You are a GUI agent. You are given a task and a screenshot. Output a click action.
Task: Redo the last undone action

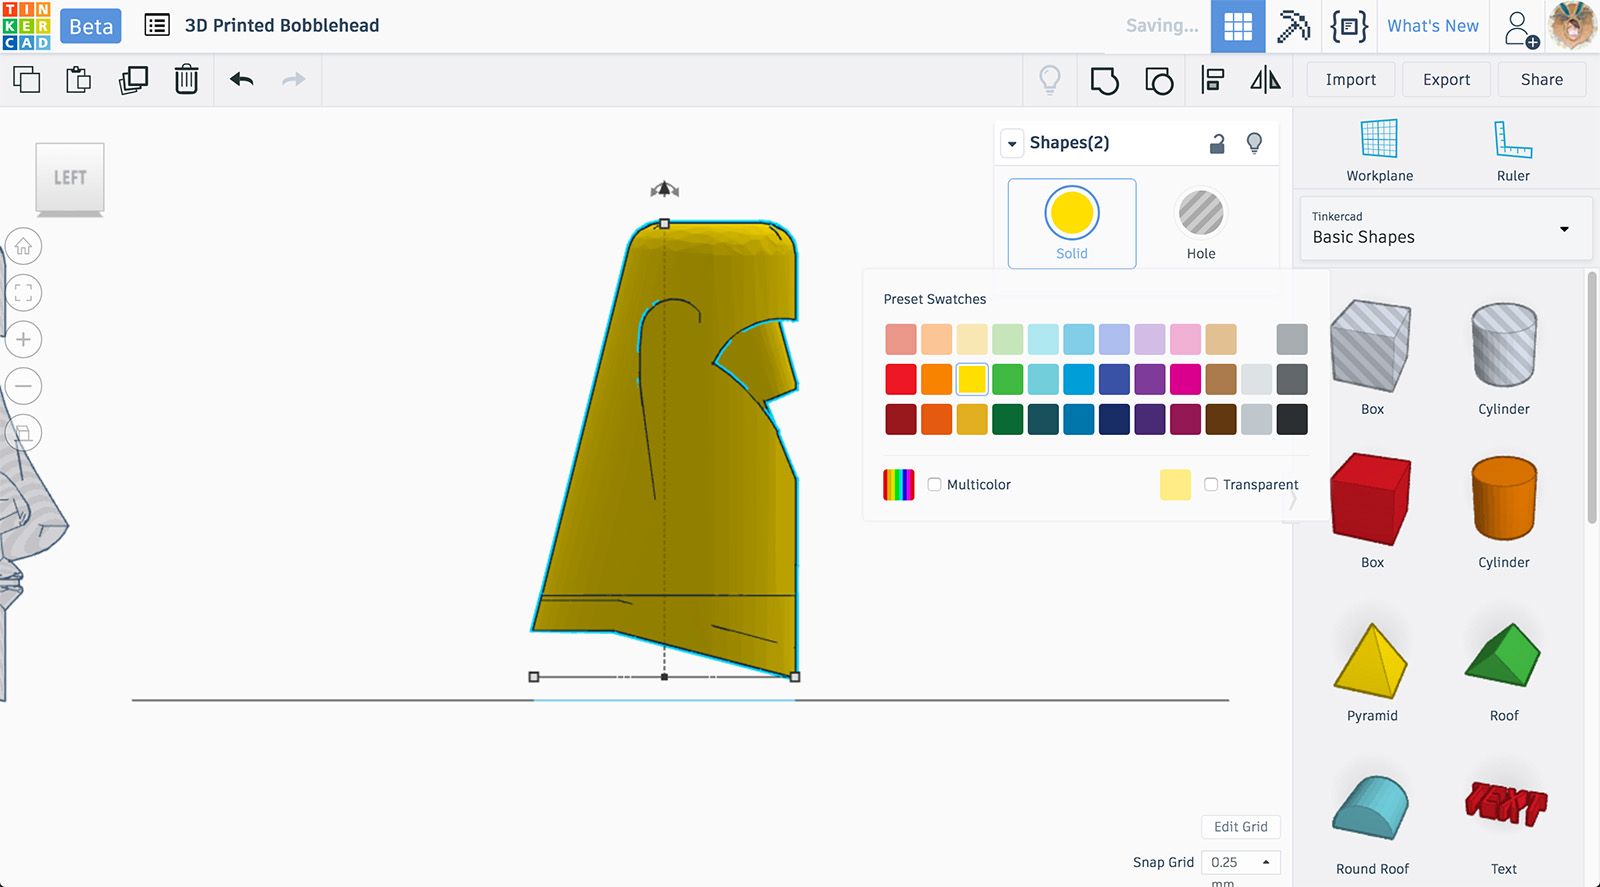point(293,79)
